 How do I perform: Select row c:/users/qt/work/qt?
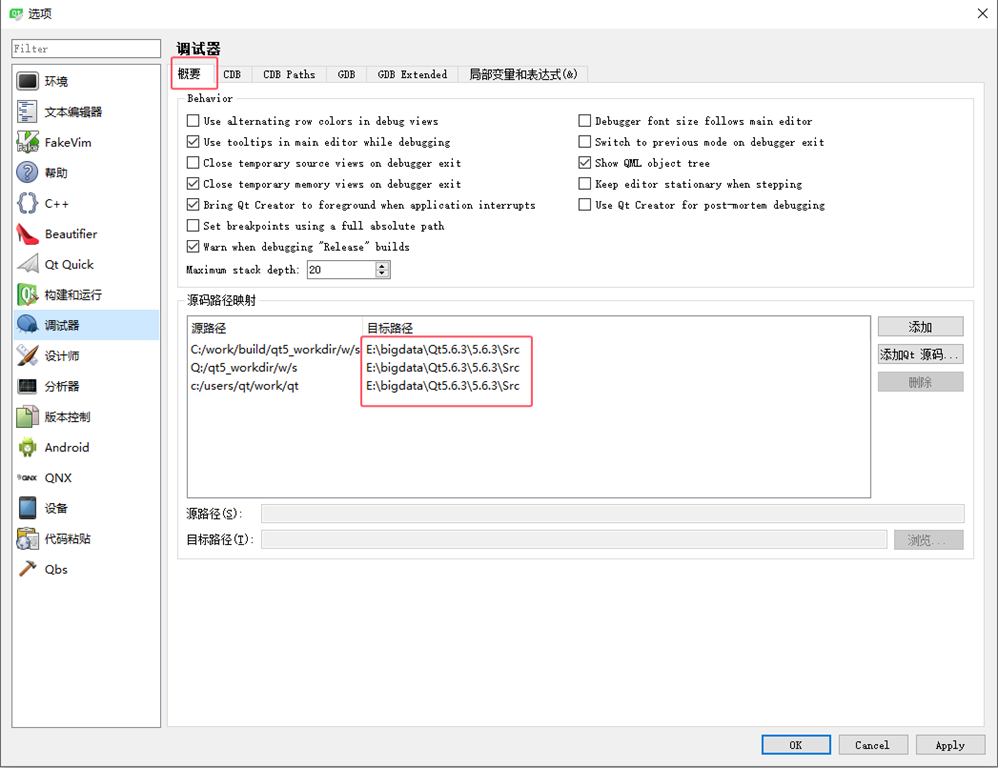pyautogui.click(x=528, y=386)
